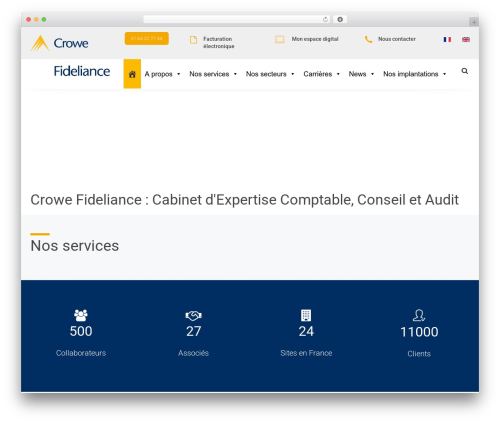Minimize the browser window yellow button

click(36, 20)
